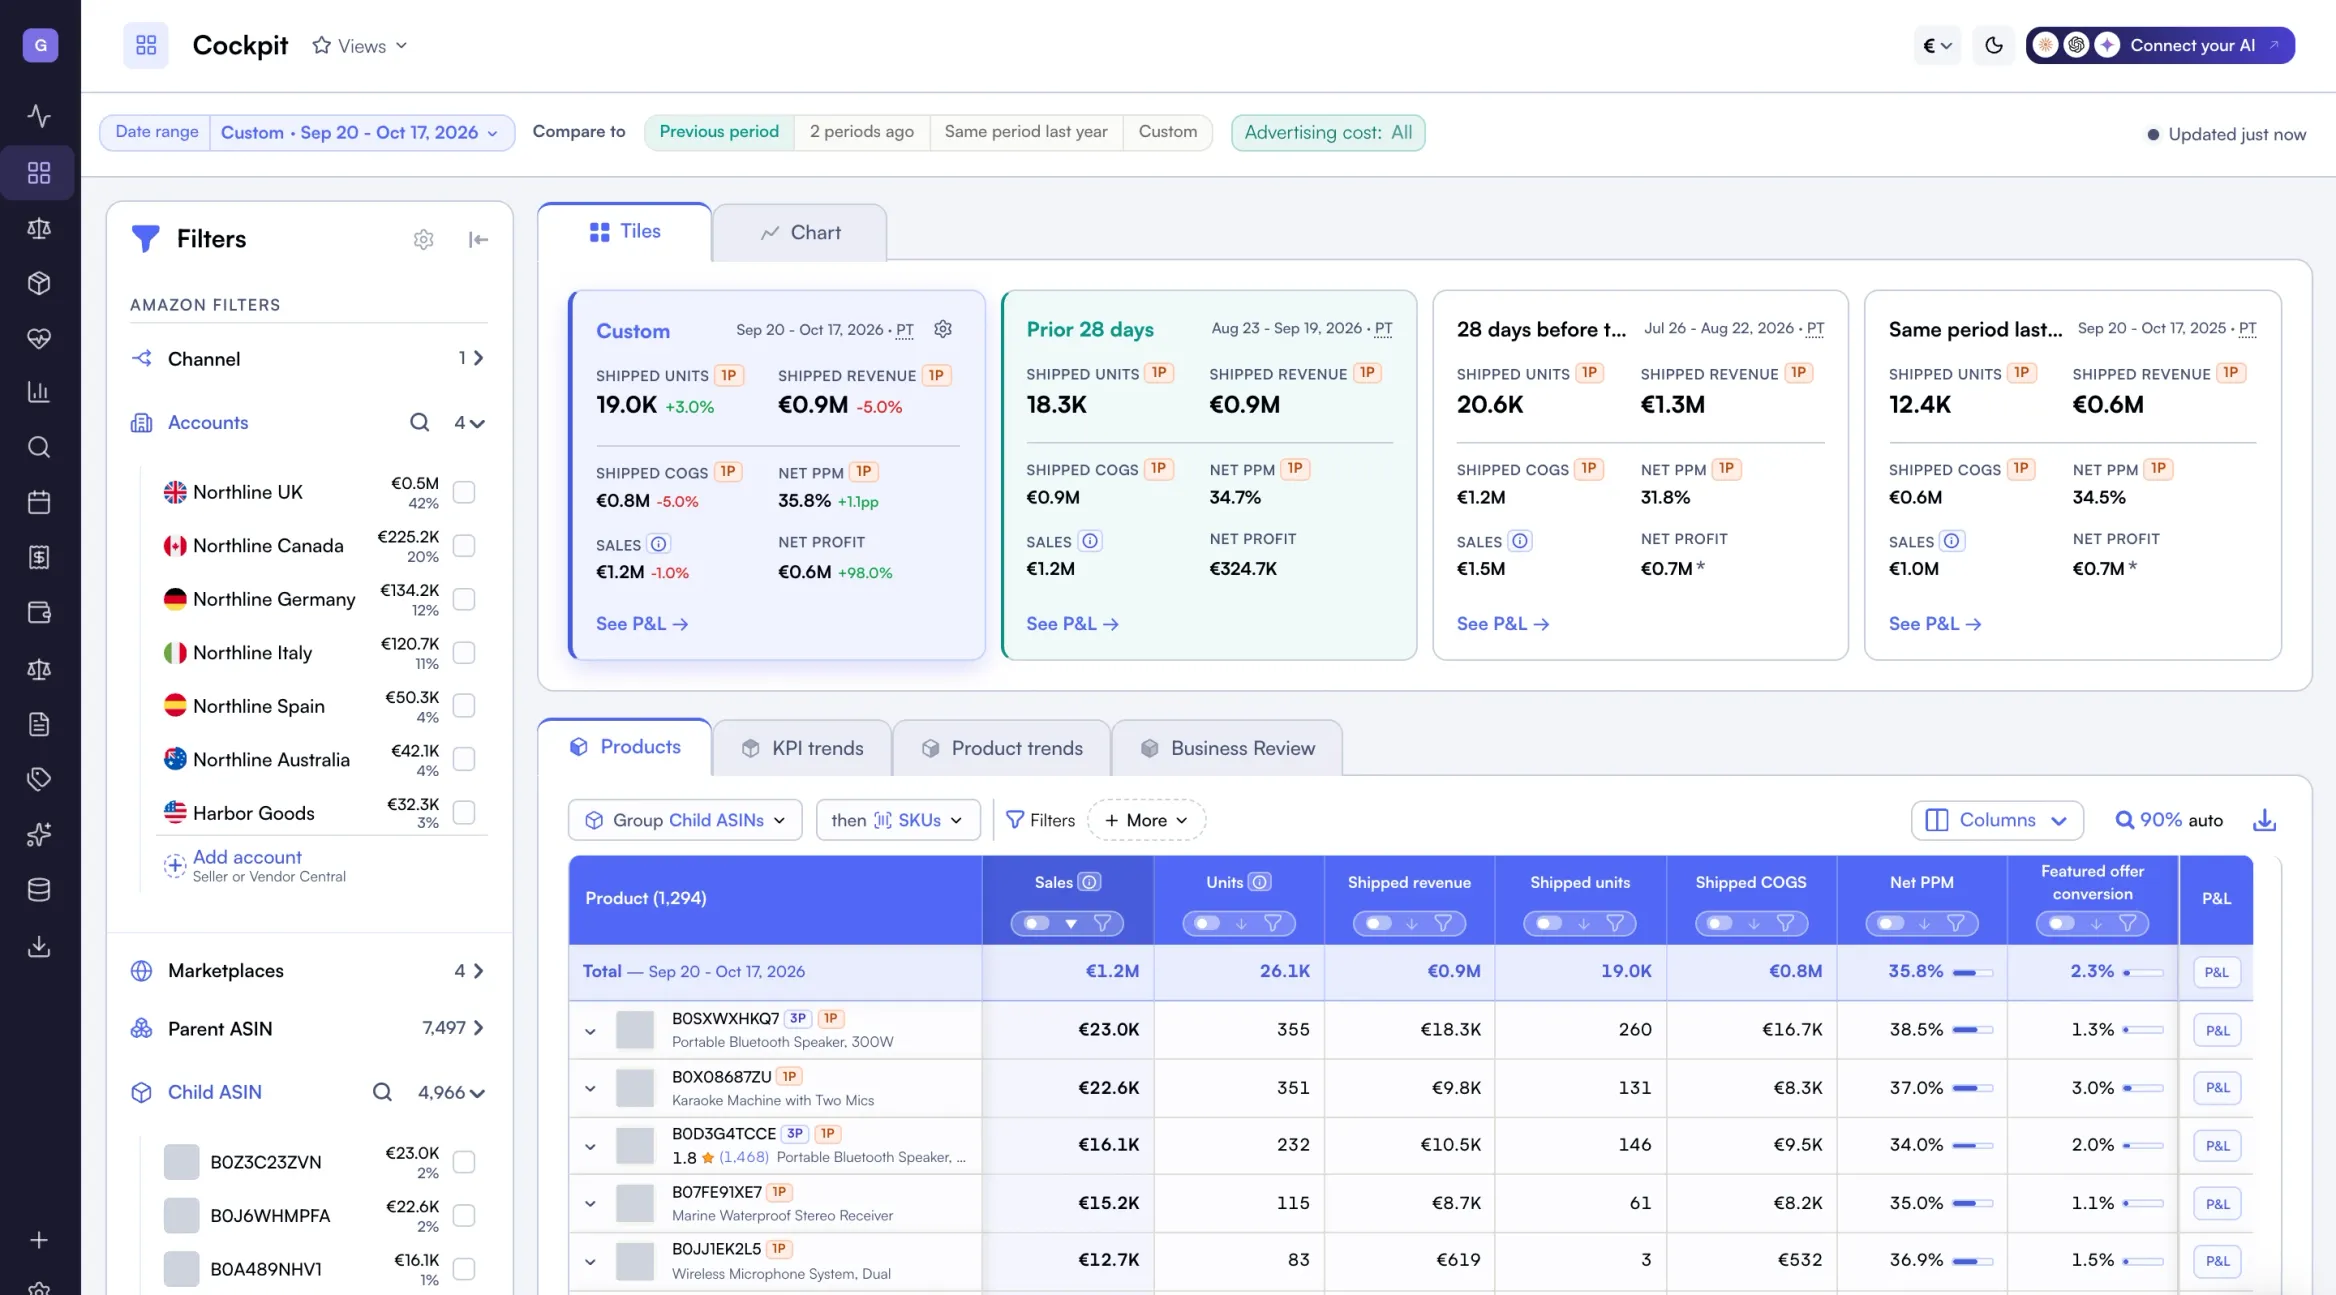Toggle the Featured offer conversion switch
The height and width of the screenshot is (1295, 2336).
click(x=2061, y=923)
